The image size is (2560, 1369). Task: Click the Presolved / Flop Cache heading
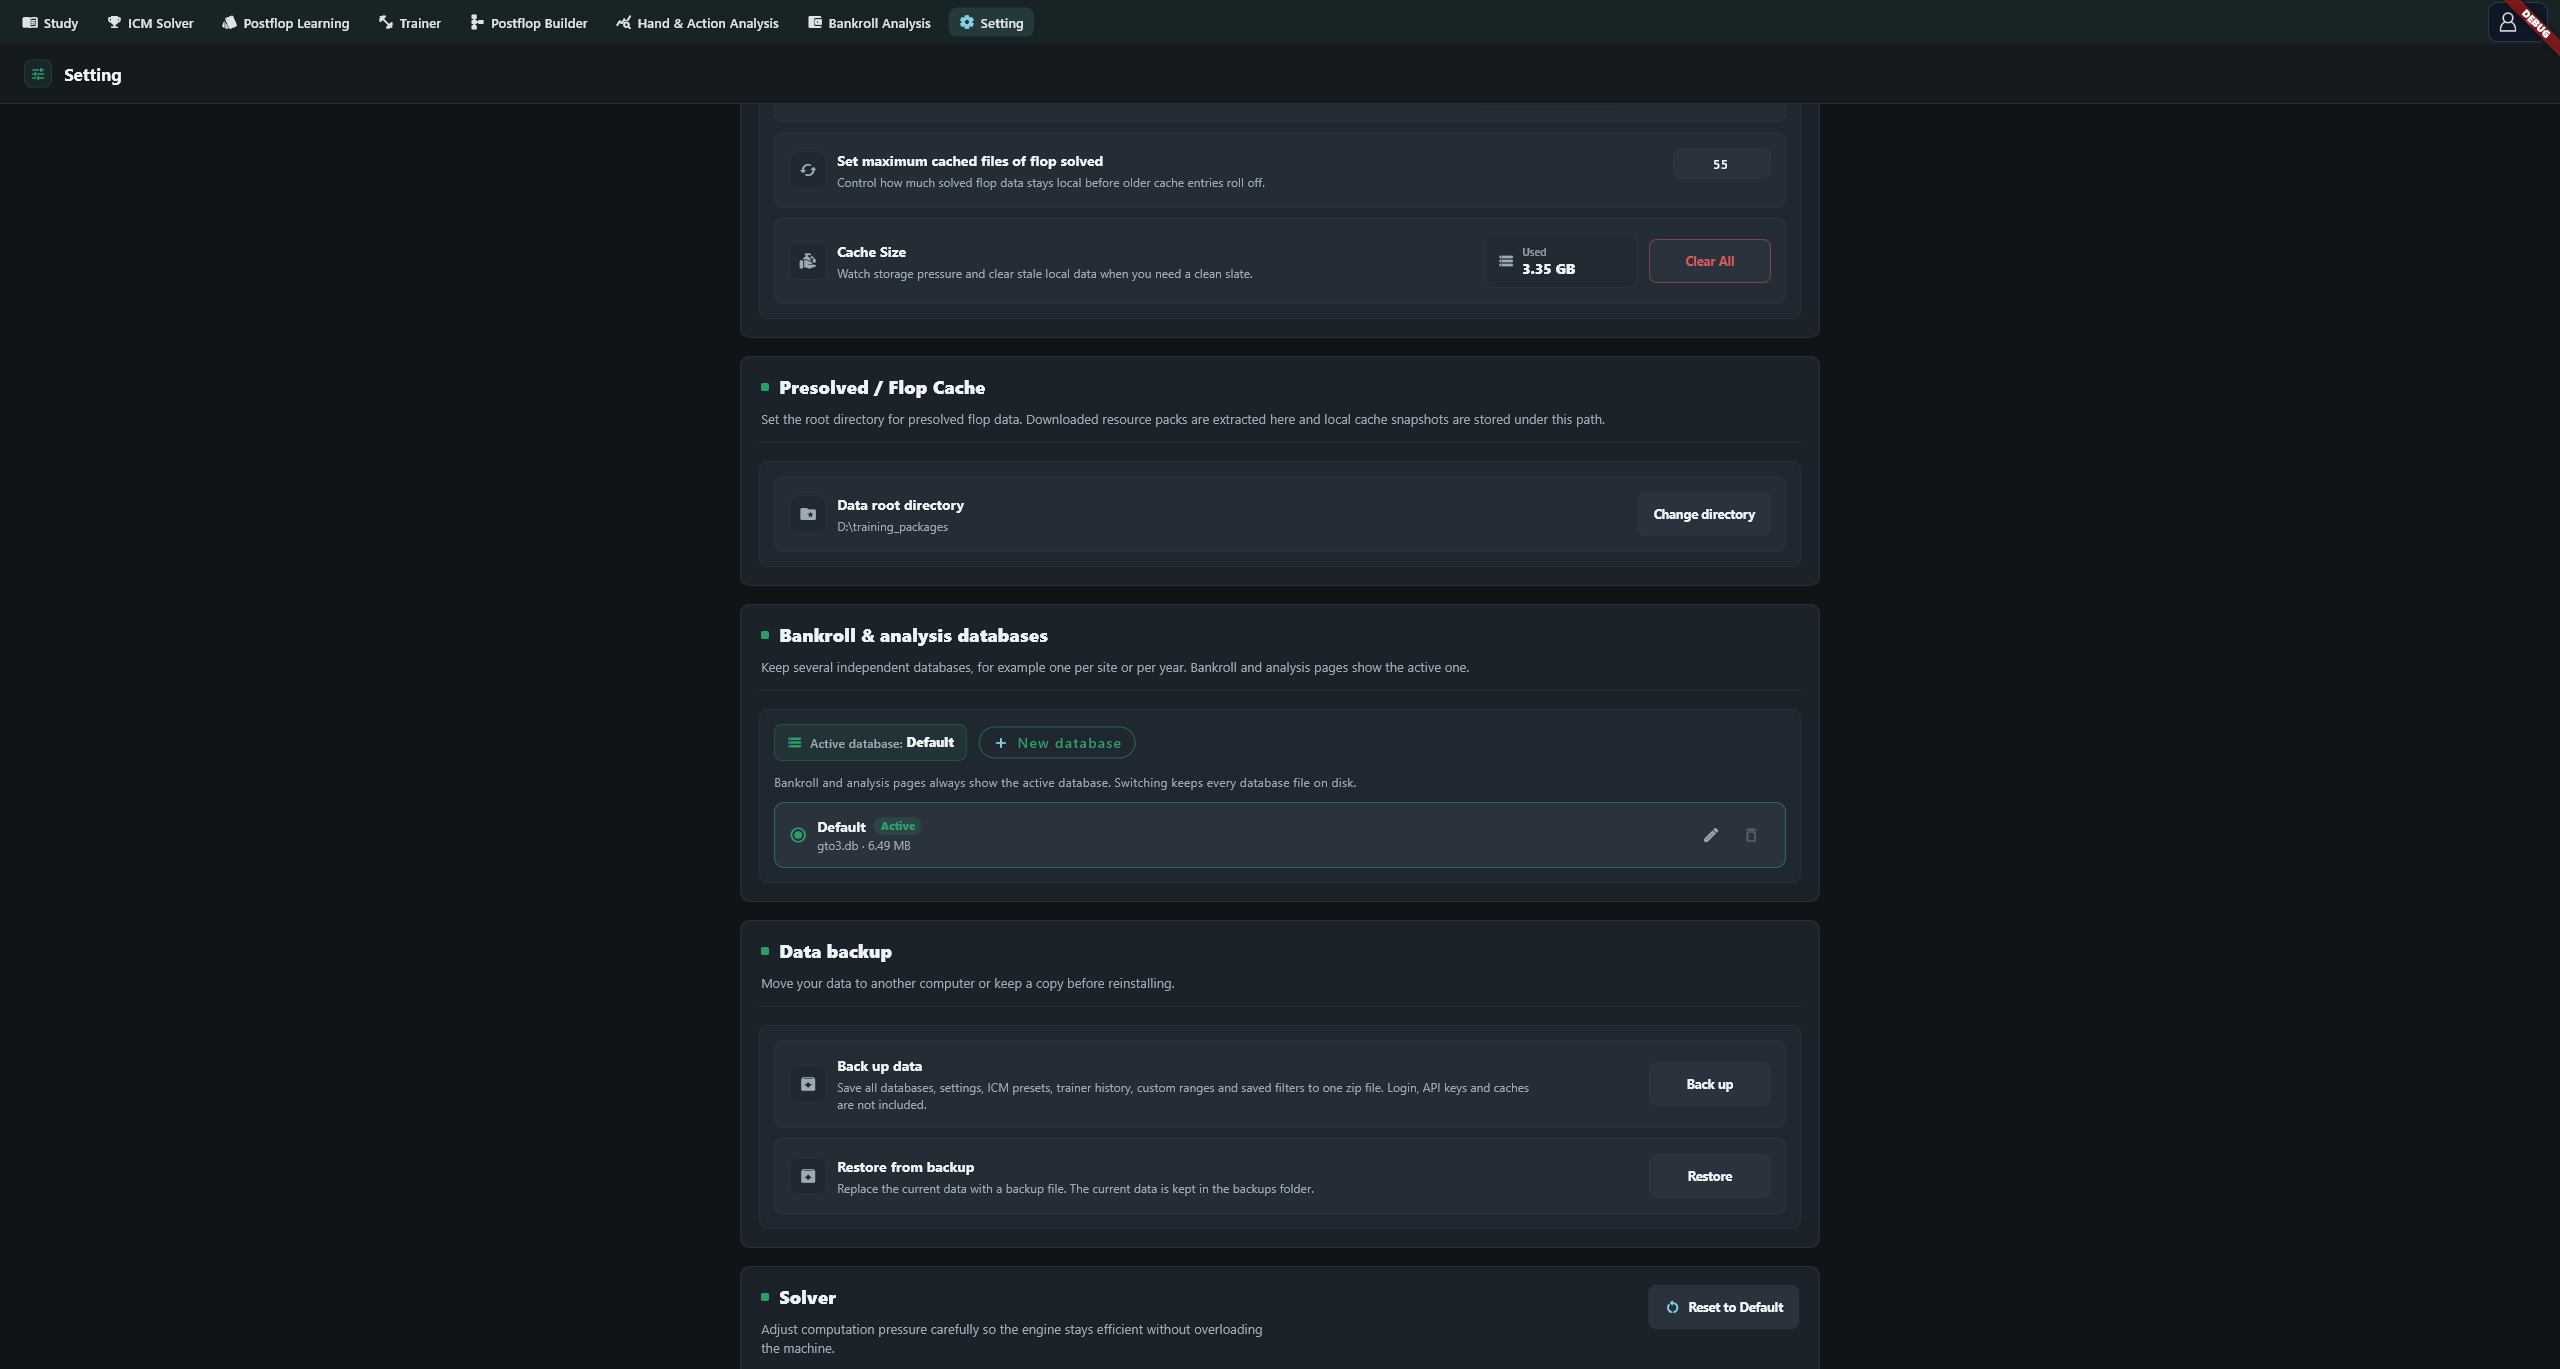coord(882,388)
